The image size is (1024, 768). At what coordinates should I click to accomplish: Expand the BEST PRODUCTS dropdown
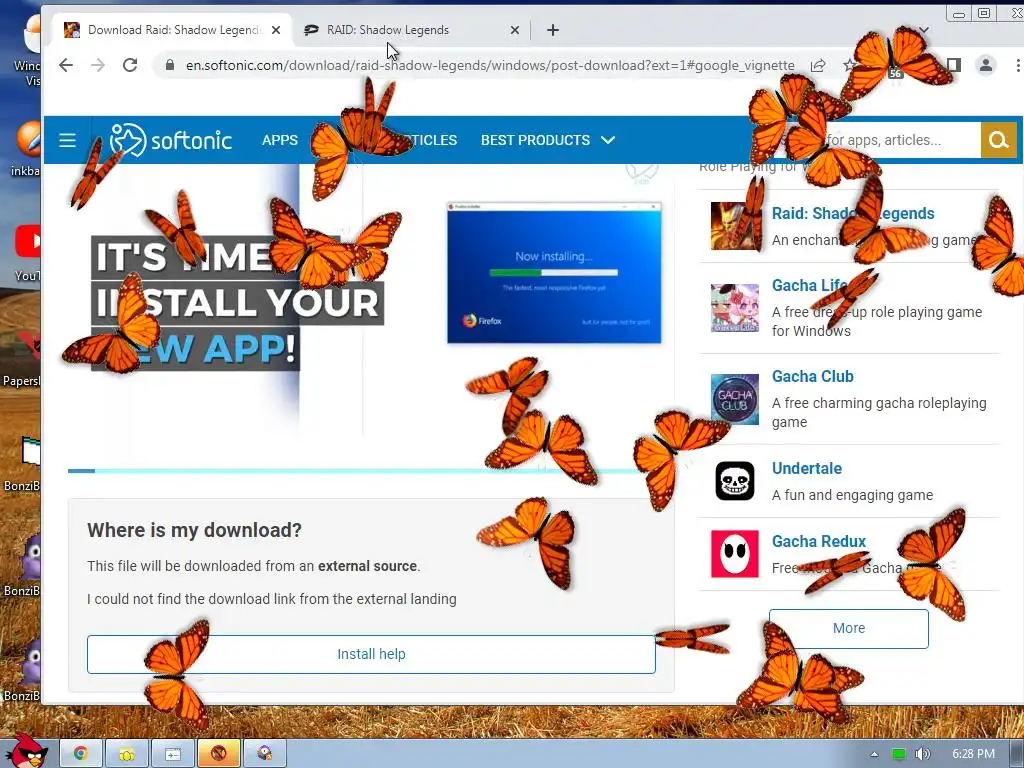[x=548, y=140]
